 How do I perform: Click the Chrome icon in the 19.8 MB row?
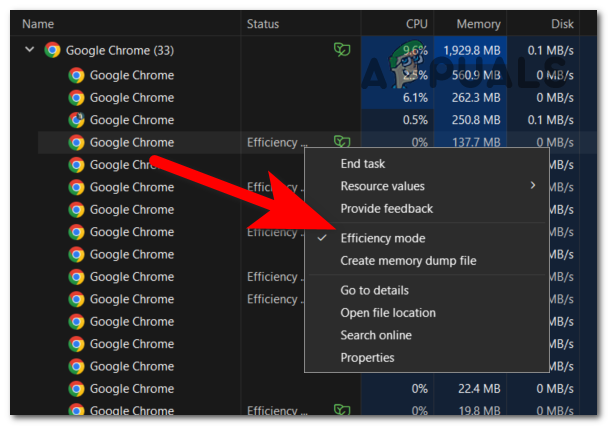tap(76, 409)
